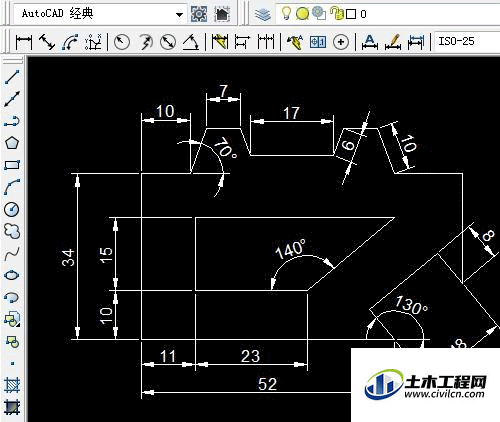Click the Insert Block tool

[12, 319]
